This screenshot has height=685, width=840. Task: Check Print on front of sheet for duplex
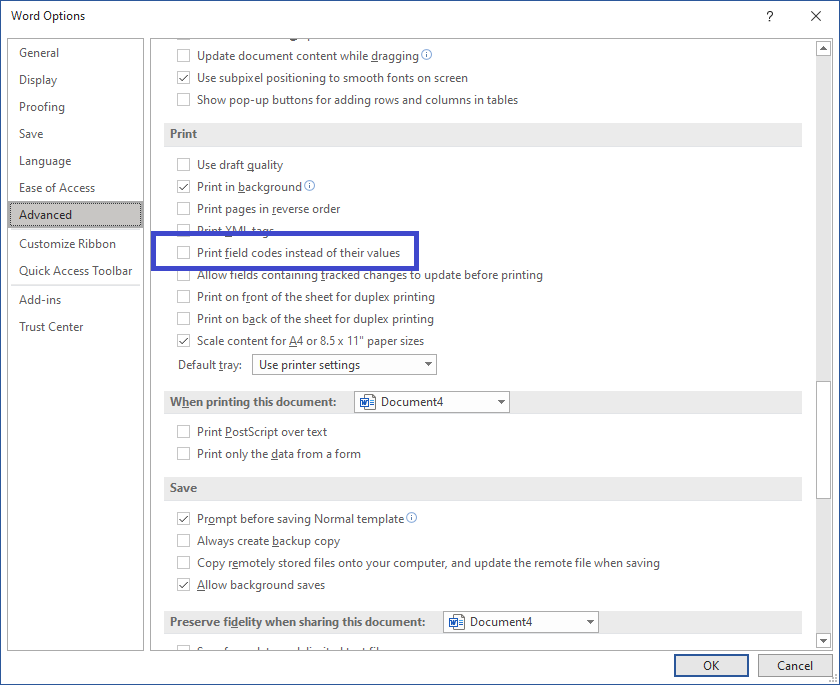click(x=183, y=297)
